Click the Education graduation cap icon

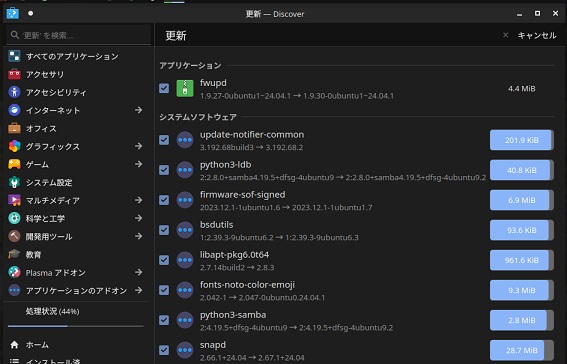coord(14,254)
